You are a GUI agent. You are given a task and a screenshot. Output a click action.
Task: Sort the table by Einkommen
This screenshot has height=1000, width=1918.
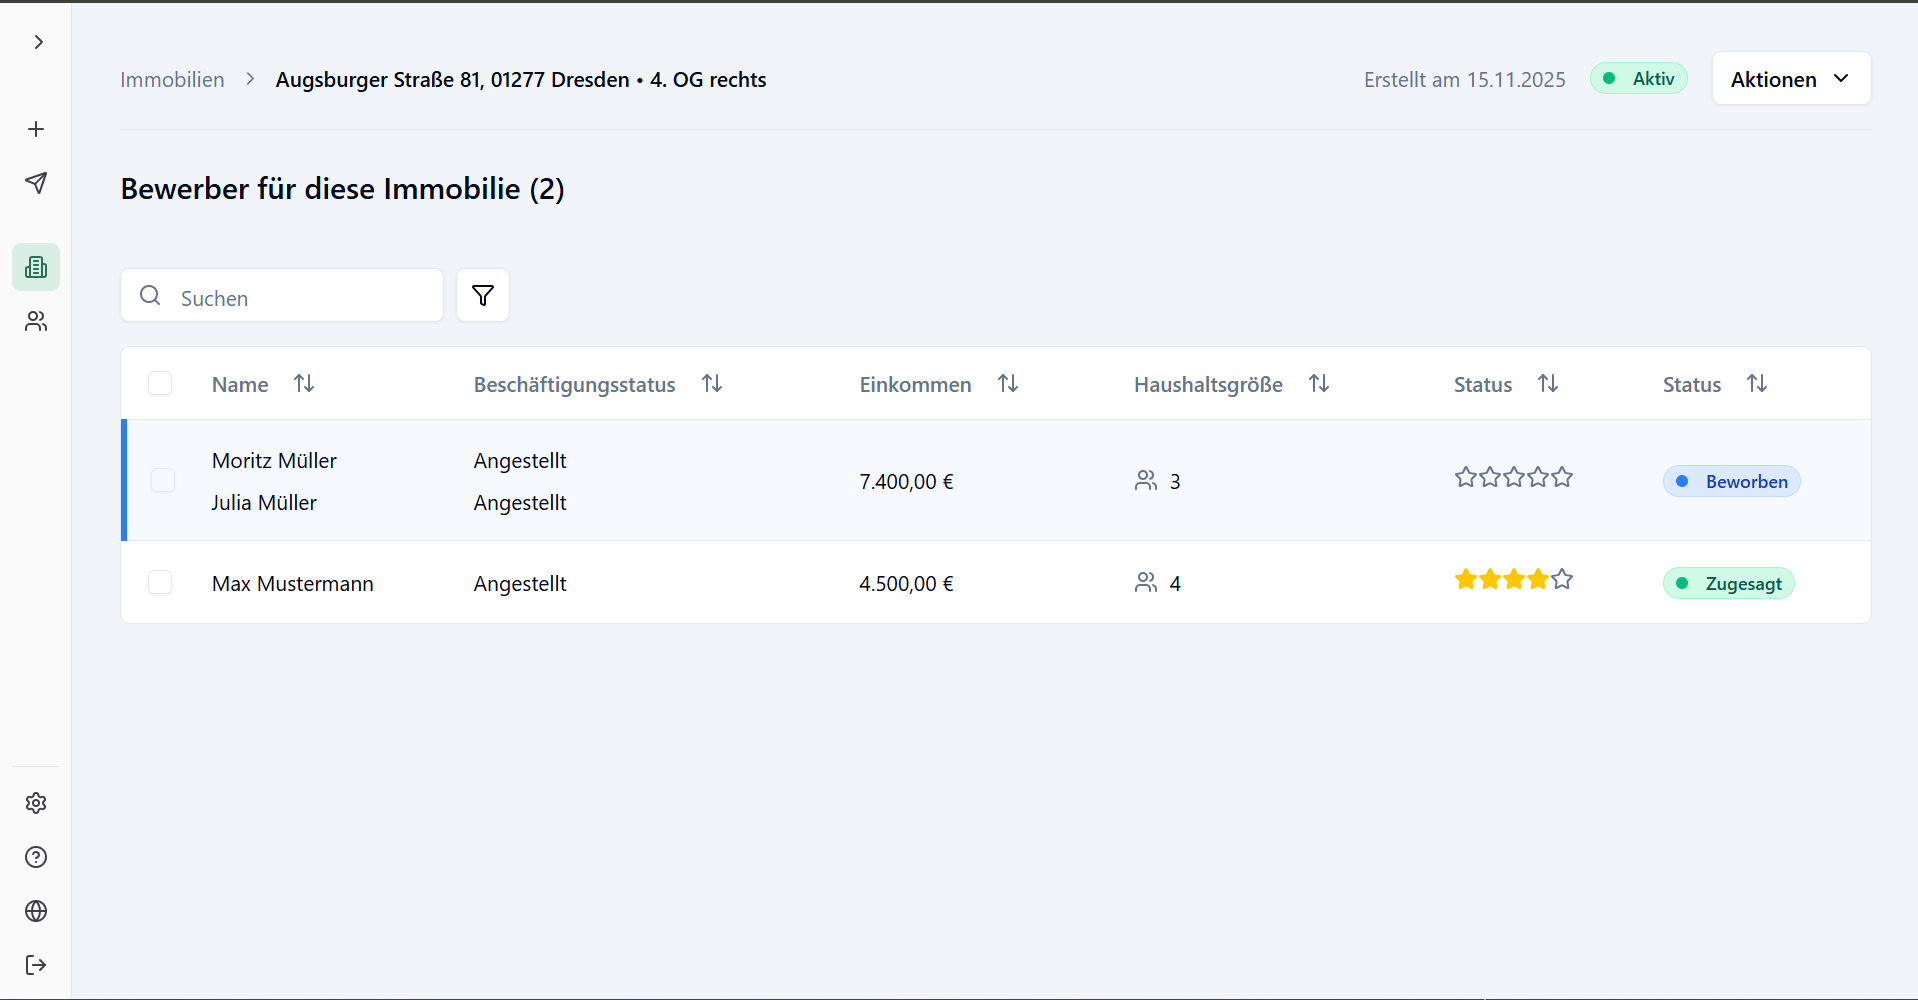1008,383
